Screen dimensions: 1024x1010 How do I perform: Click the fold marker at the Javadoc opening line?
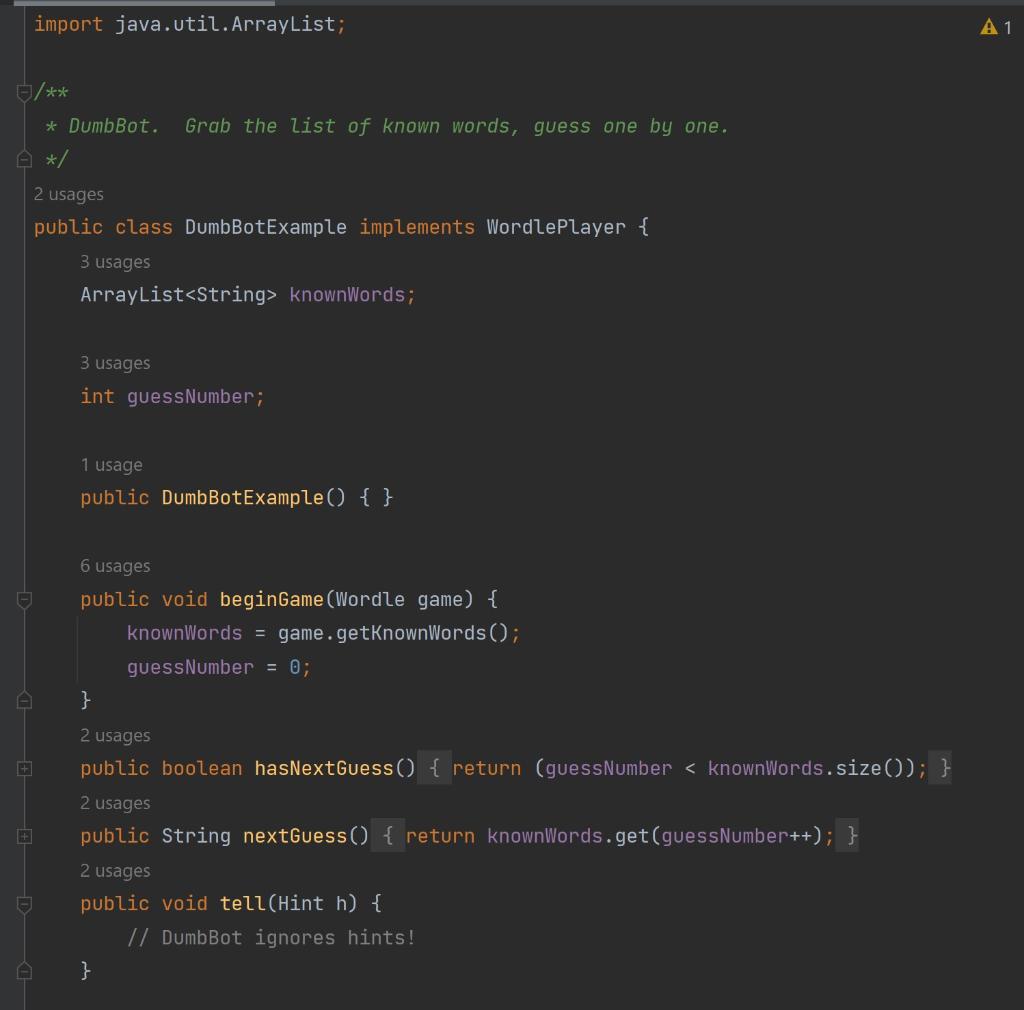click(22, 90)
